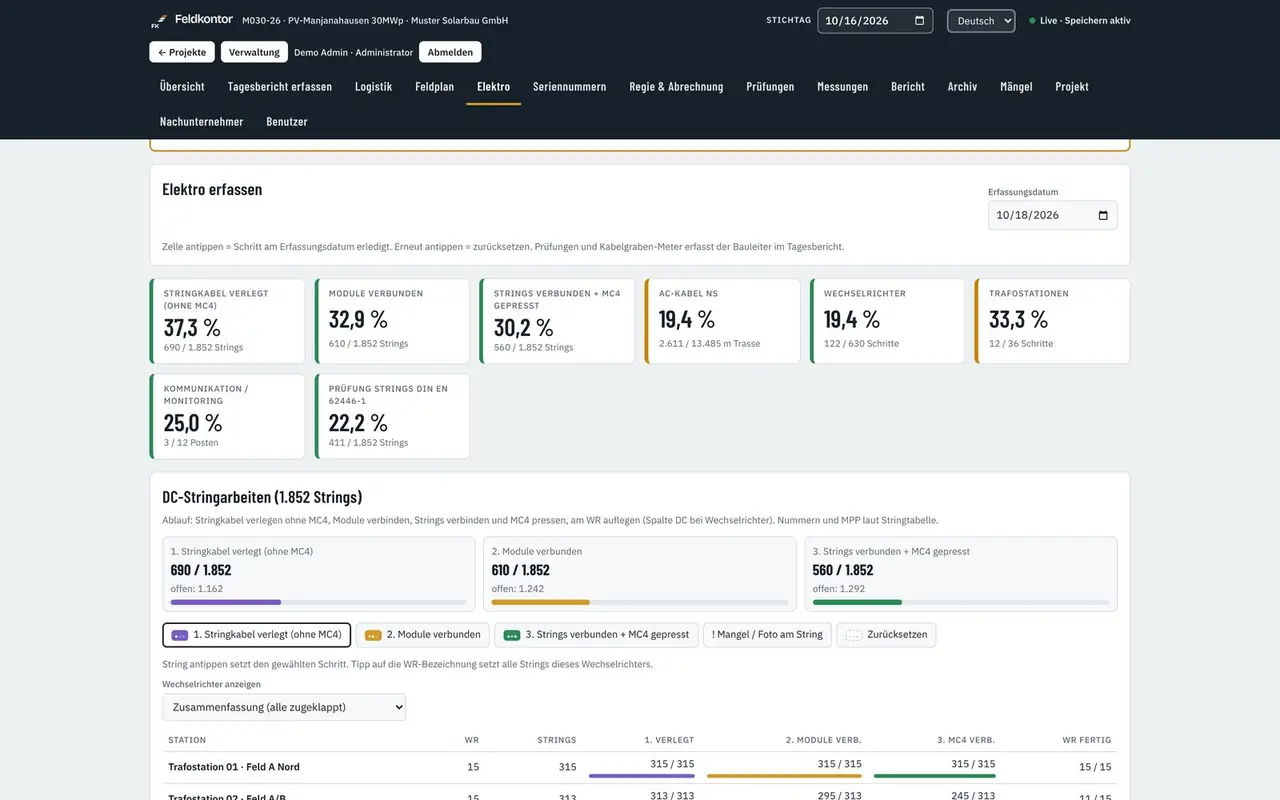The height and width of the screenshot is (800, 1280).
Task: Choose the Zurücksetzen dashed chip
Action: pos(886,635)
